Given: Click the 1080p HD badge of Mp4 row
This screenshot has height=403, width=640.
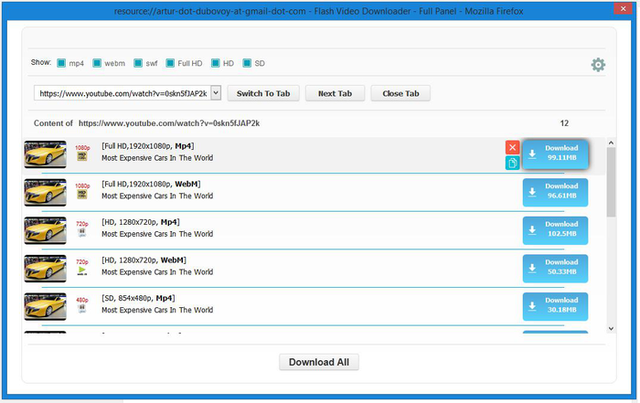Looking at the screenshot, I should click(82, 153).
